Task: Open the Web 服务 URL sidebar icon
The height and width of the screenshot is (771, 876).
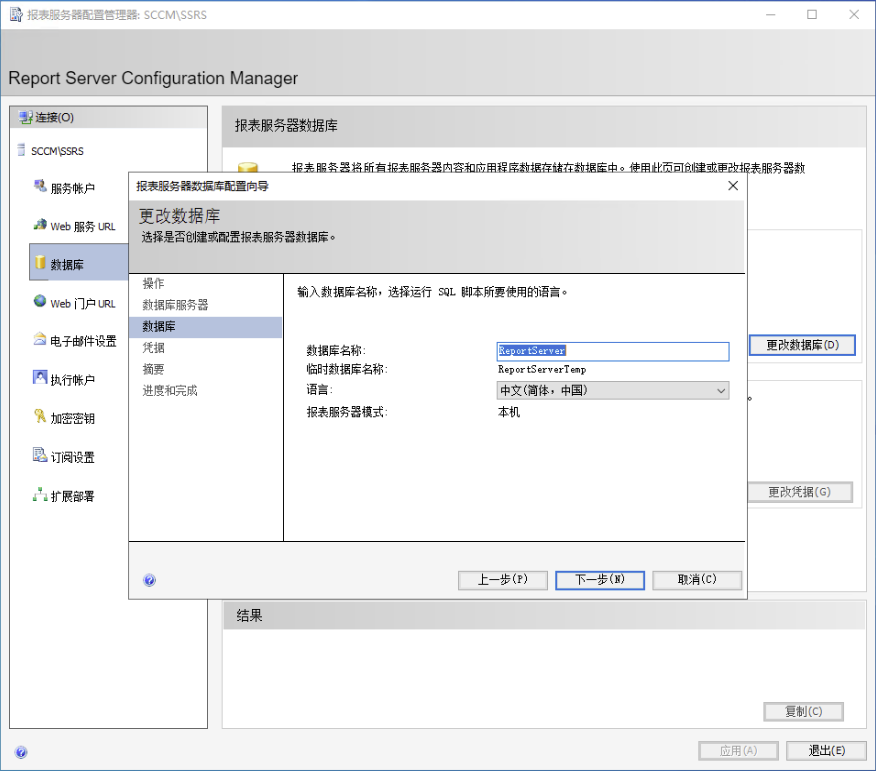Action: tap(40, 225)
